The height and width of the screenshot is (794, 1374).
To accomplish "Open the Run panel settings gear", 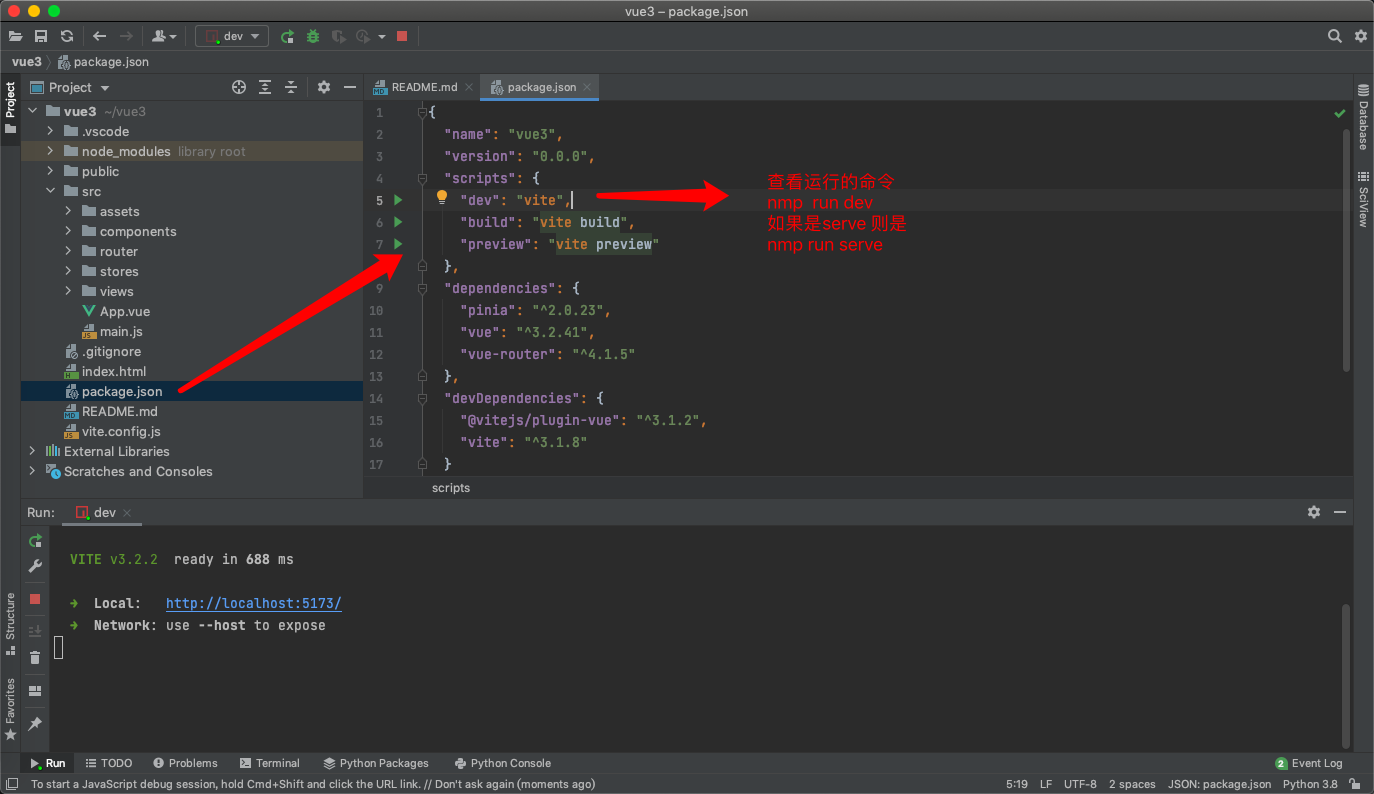I will [1314, 512].
